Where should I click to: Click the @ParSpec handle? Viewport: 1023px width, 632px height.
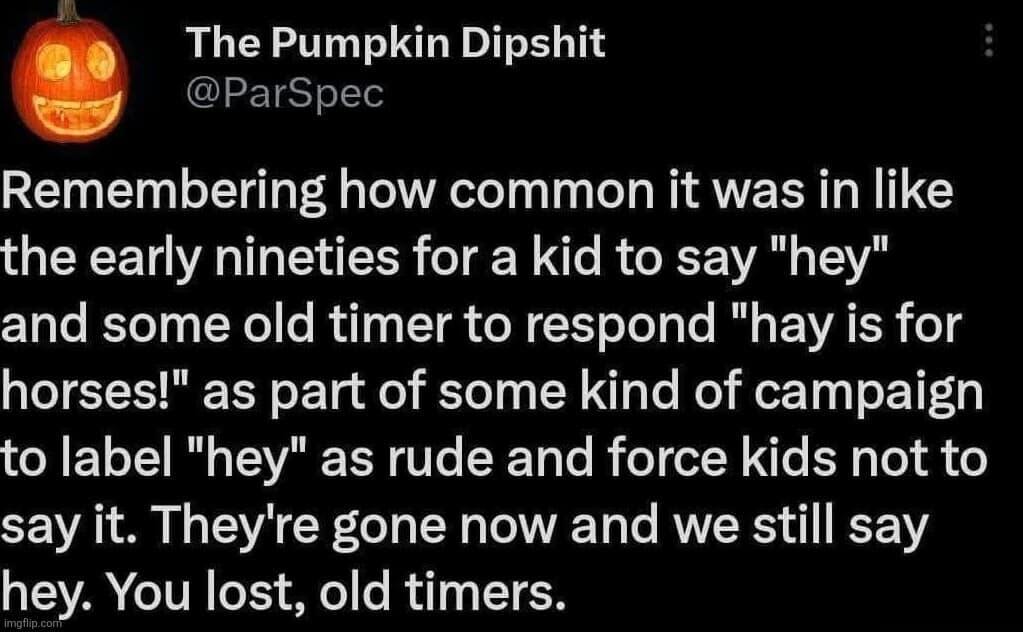click(x=285, y=92)
